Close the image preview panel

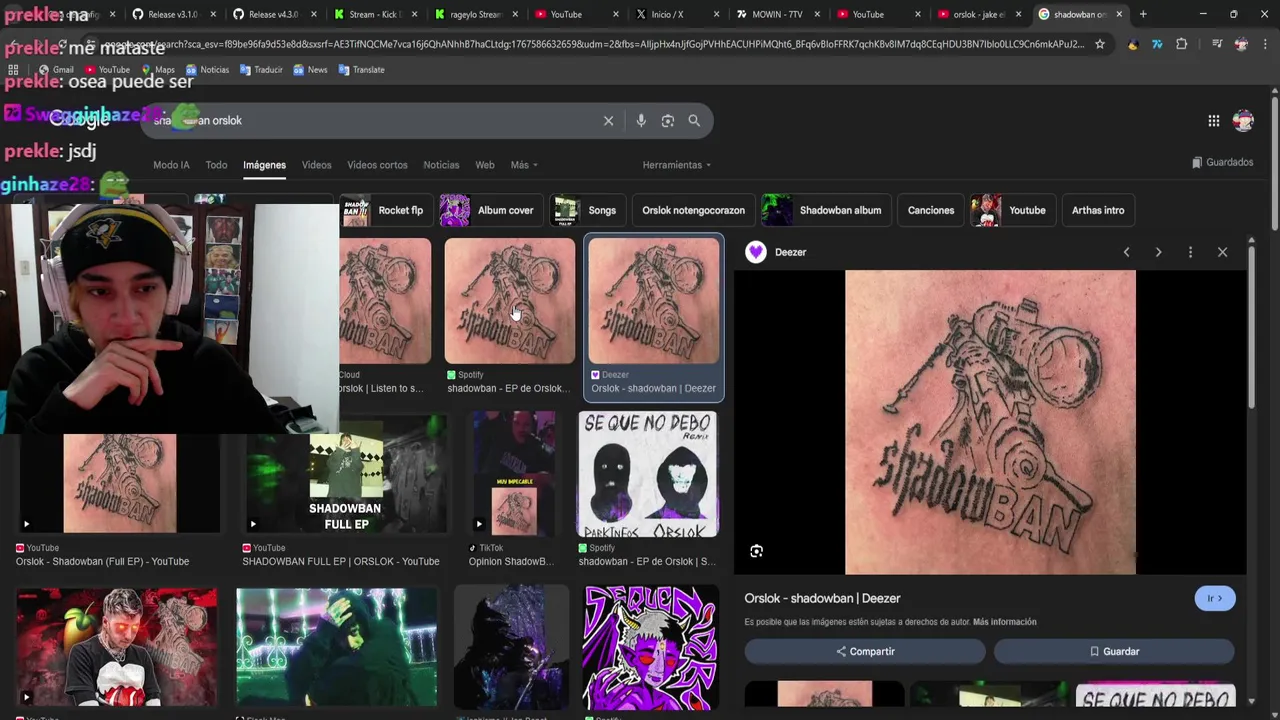coord(1222,252)
